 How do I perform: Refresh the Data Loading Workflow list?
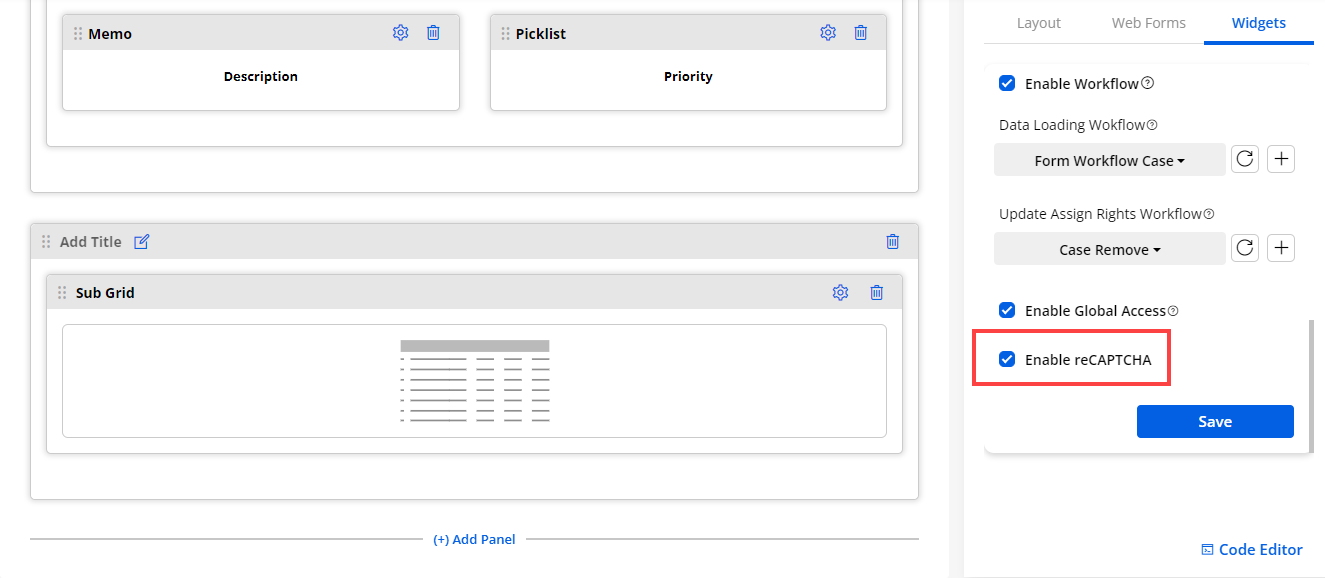(1244, 160)
